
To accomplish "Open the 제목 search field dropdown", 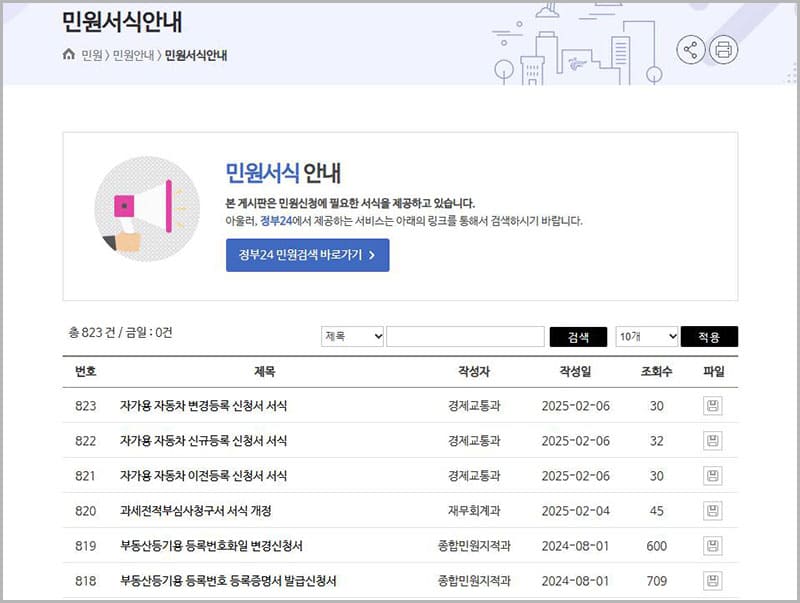I will 353,337.
